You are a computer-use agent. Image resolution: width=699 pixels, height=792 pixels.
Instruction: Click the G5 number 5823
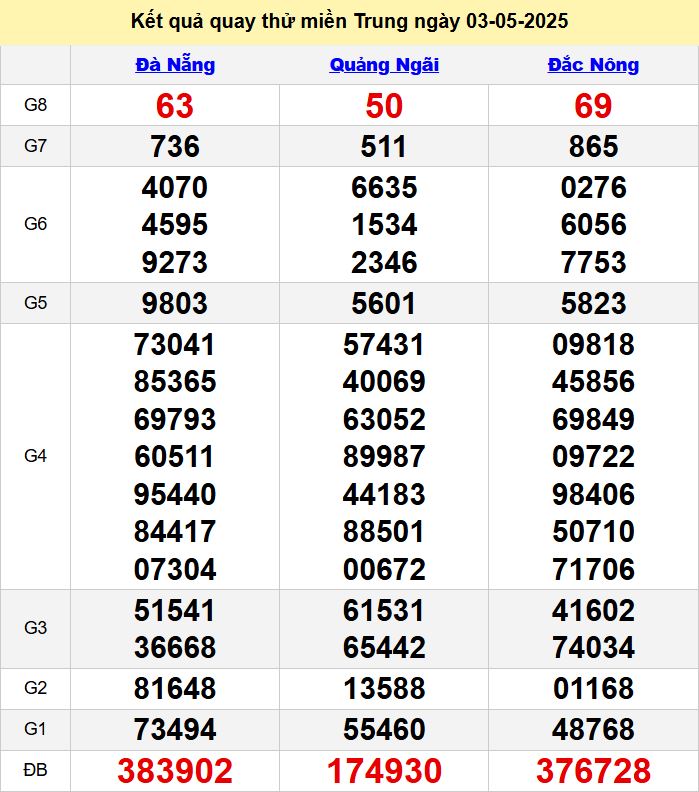[593, 304]
